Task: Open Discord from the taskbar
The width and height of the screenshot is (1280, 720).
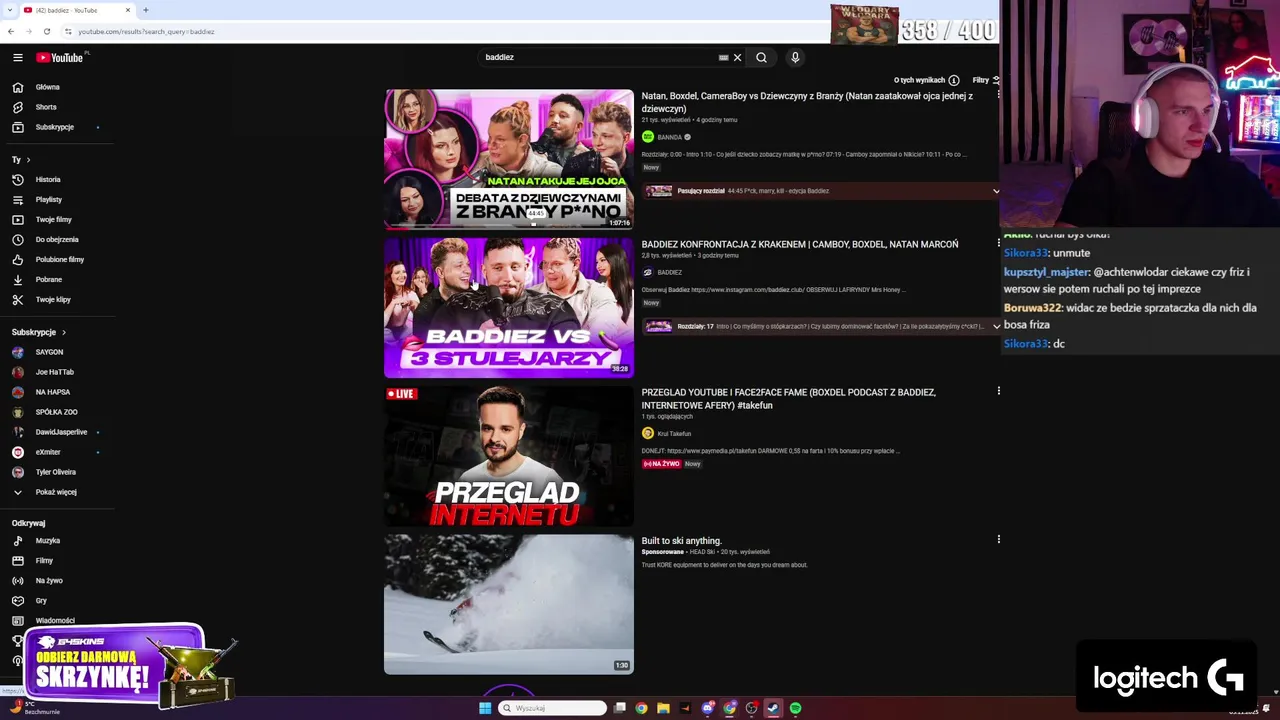Action: 708,708
